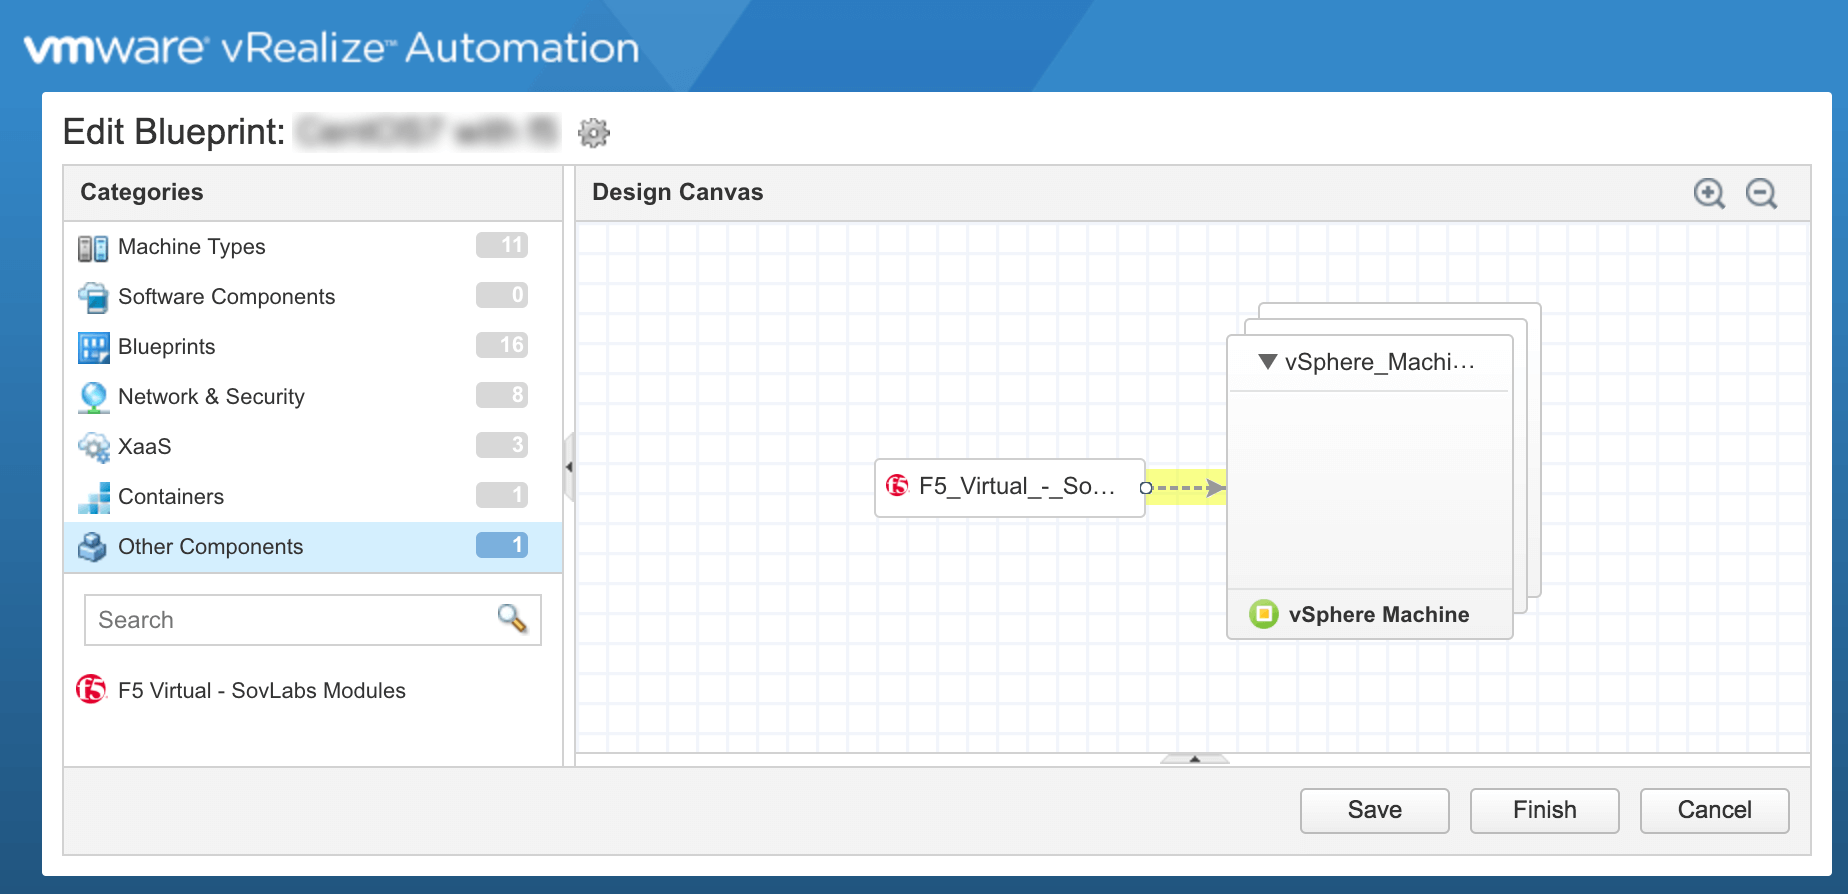
Task: Click the Network & Security count badge 8
Action: [x=502, y=395]
